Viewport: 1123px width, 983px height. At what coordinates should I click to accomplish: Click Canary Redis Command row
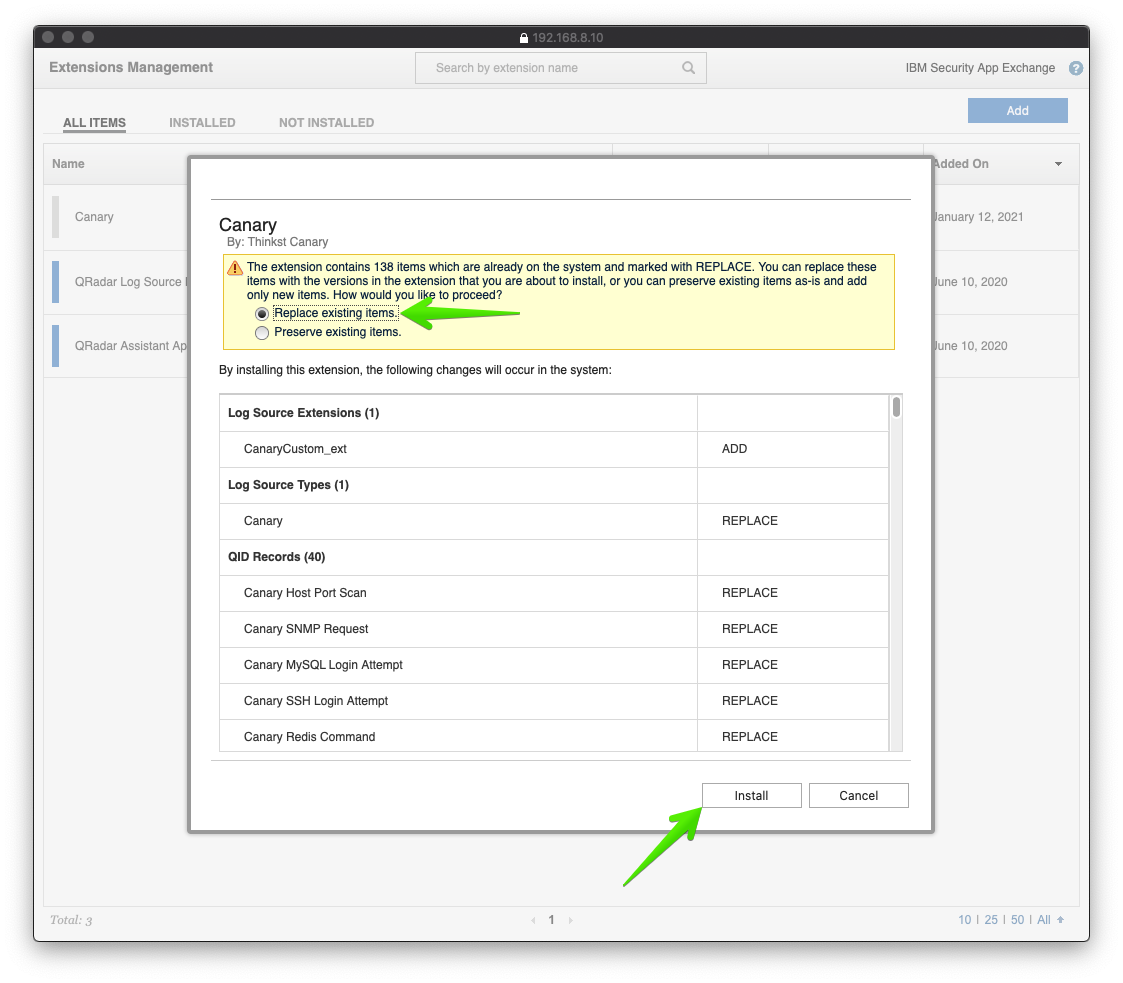pos(554,736)
